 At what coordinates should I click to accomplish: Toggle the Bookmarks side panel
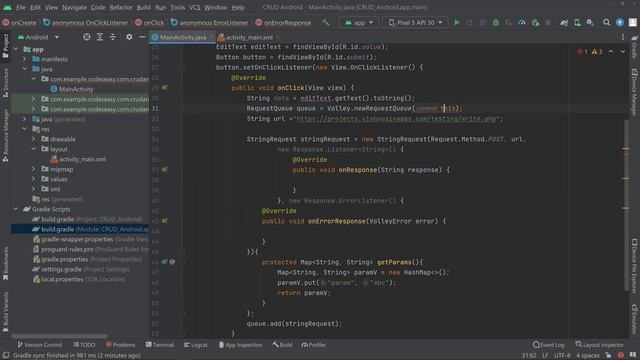click(x=5, y=264)
